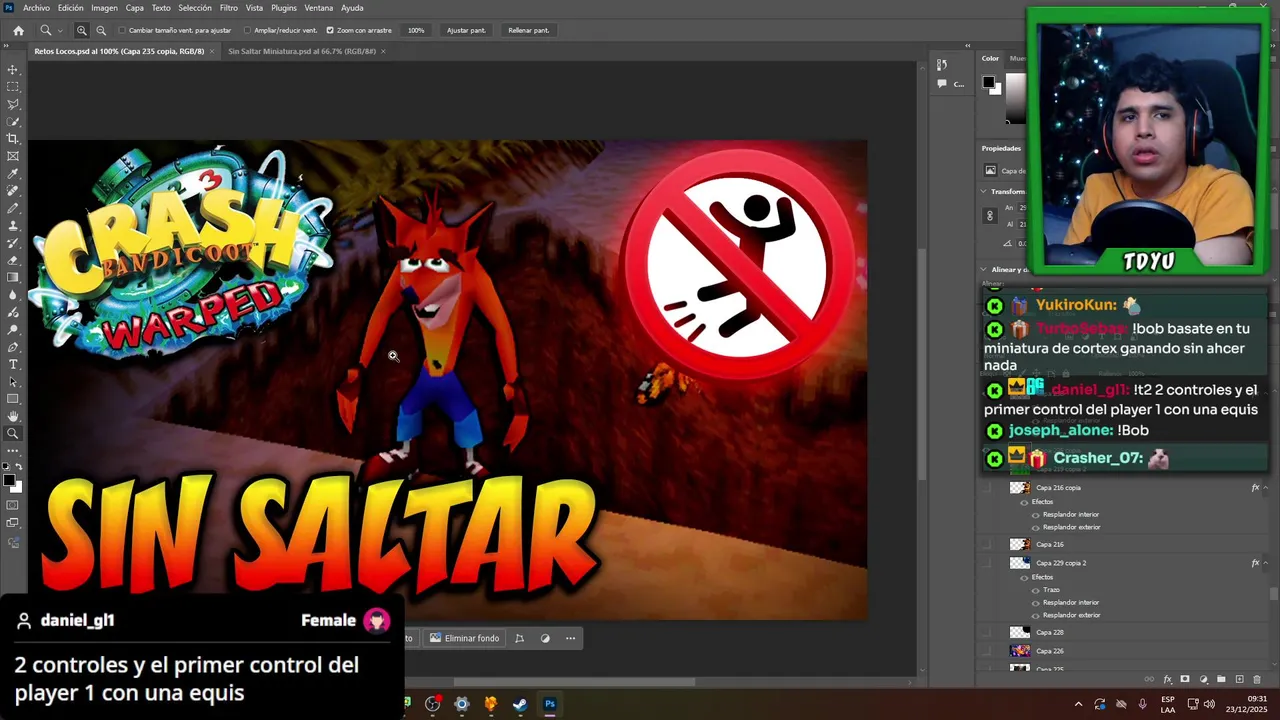Image resolution: width=1280 pixels, height=720 pixels.
Task: Collapse effects of Capa 216 copia
Action: coord(1268,488)
